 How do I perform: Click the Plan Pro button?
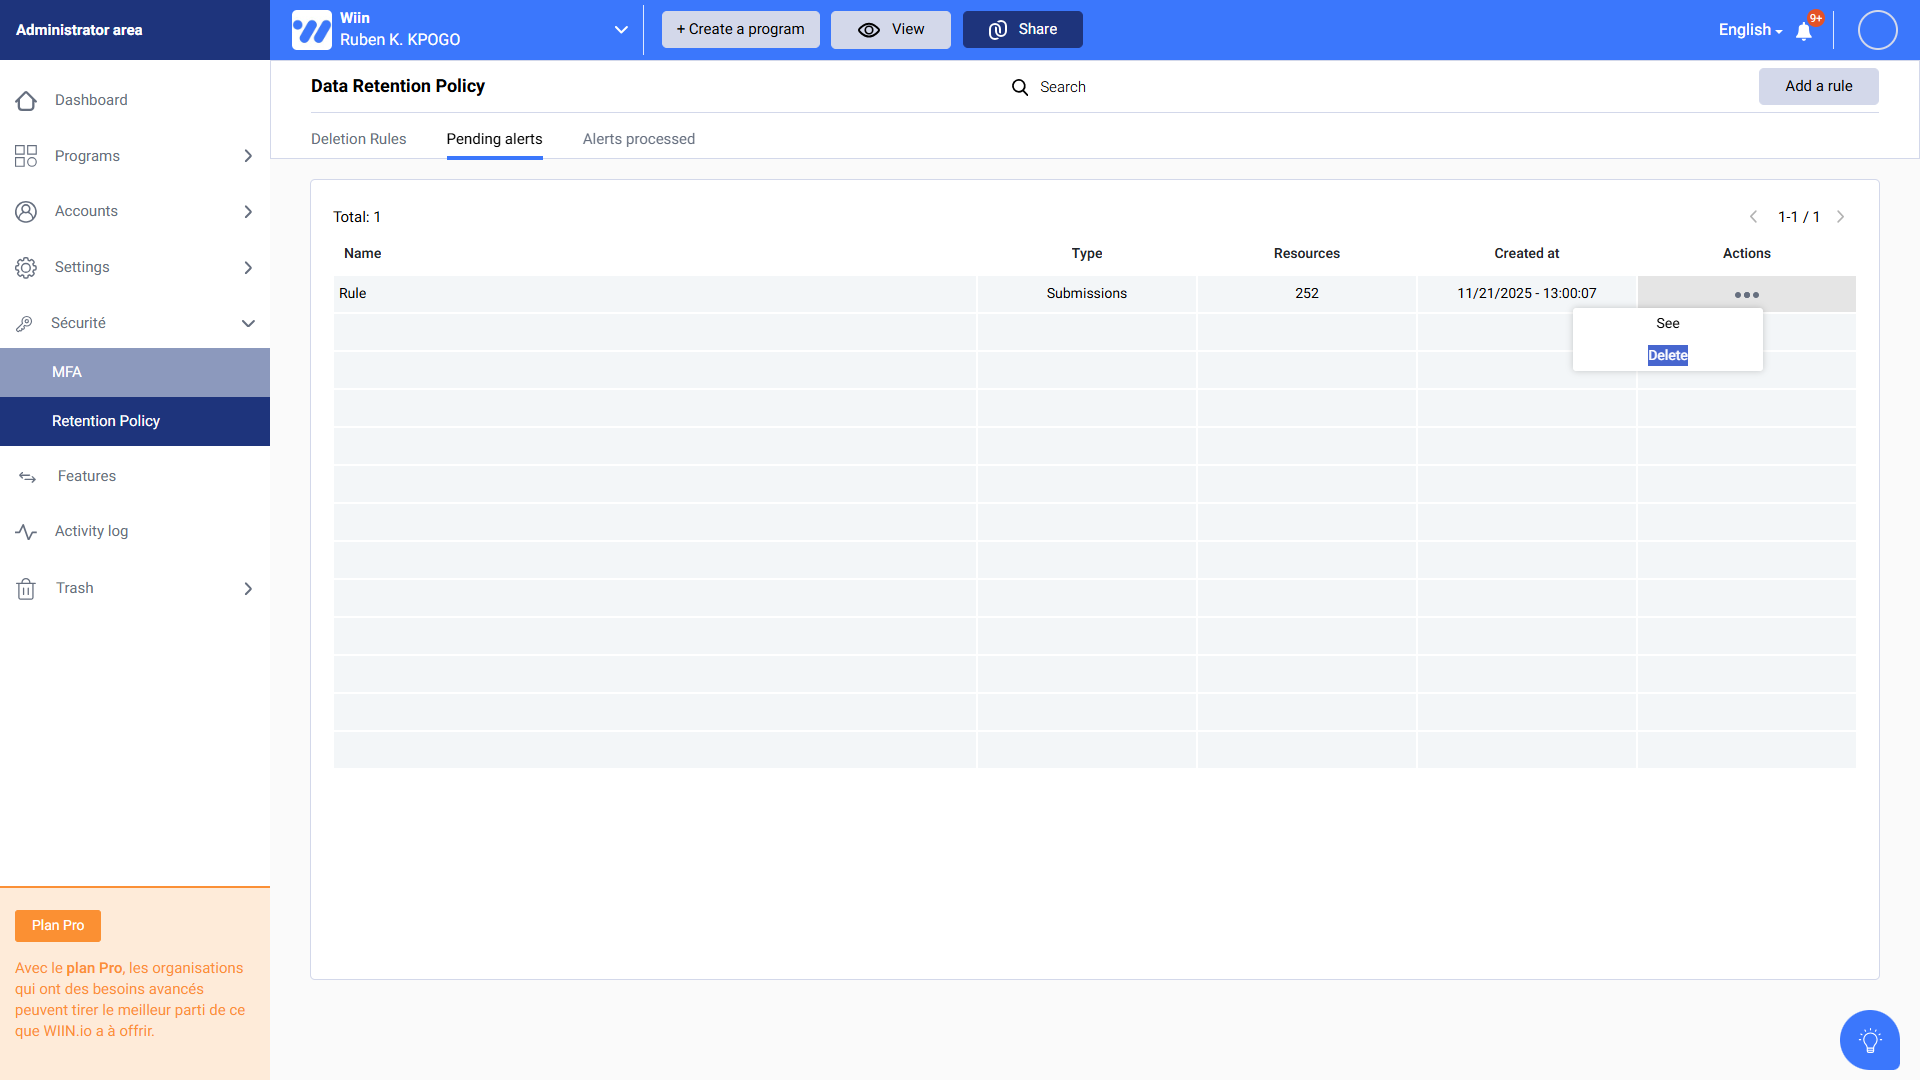click(58, 926)
